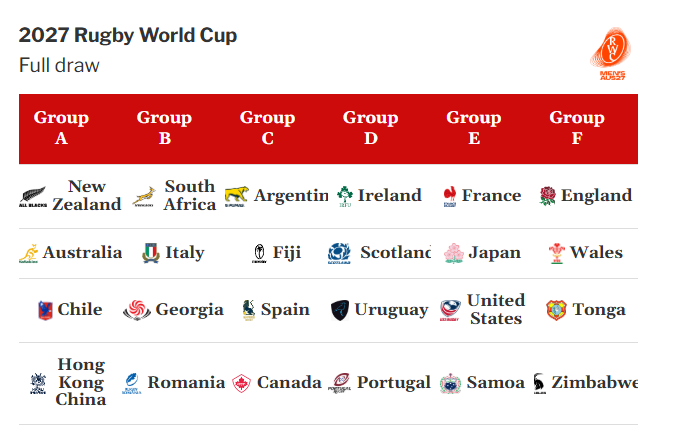Click the England red rose logo
This screenshot has width=688, height=433.
[x=547, y=196]
